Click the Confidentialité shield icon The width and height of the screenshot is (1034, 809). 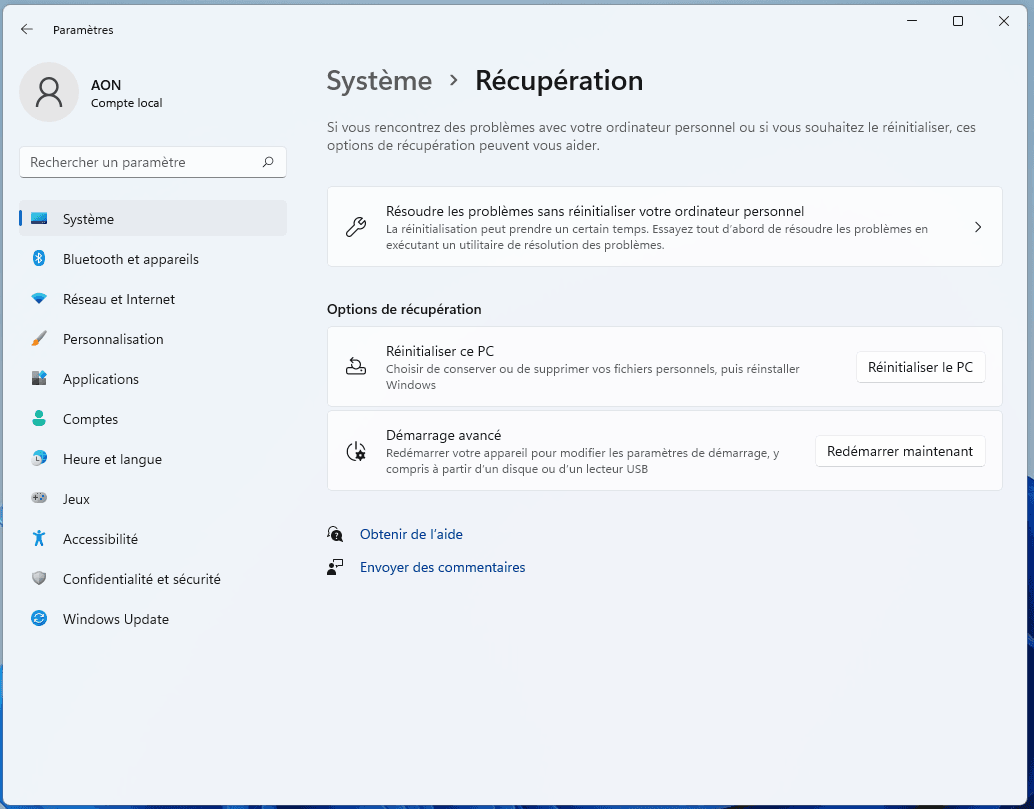click(39, 578)
